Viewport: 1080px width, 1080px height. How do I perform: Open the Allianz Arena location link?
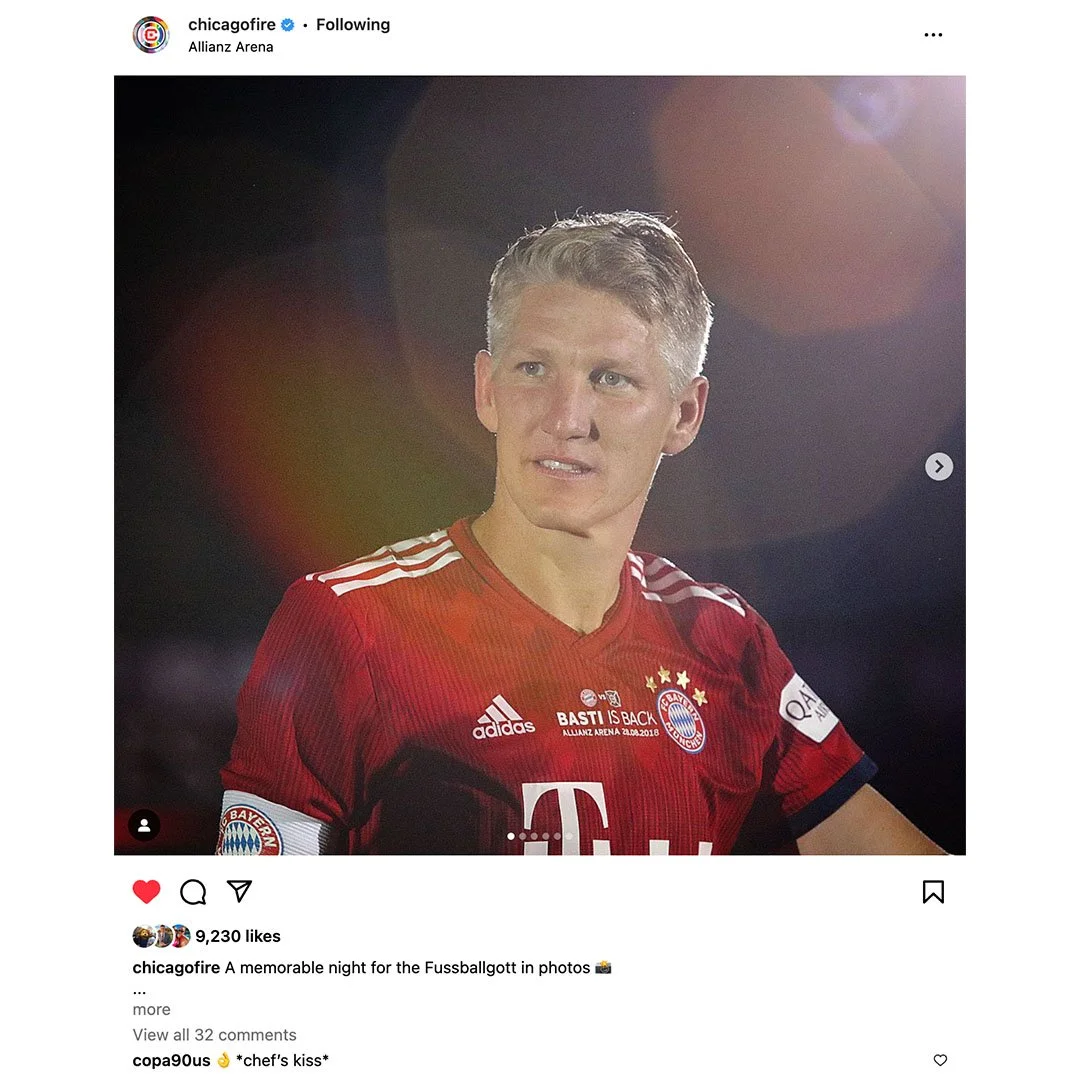[x=231, y=47]
